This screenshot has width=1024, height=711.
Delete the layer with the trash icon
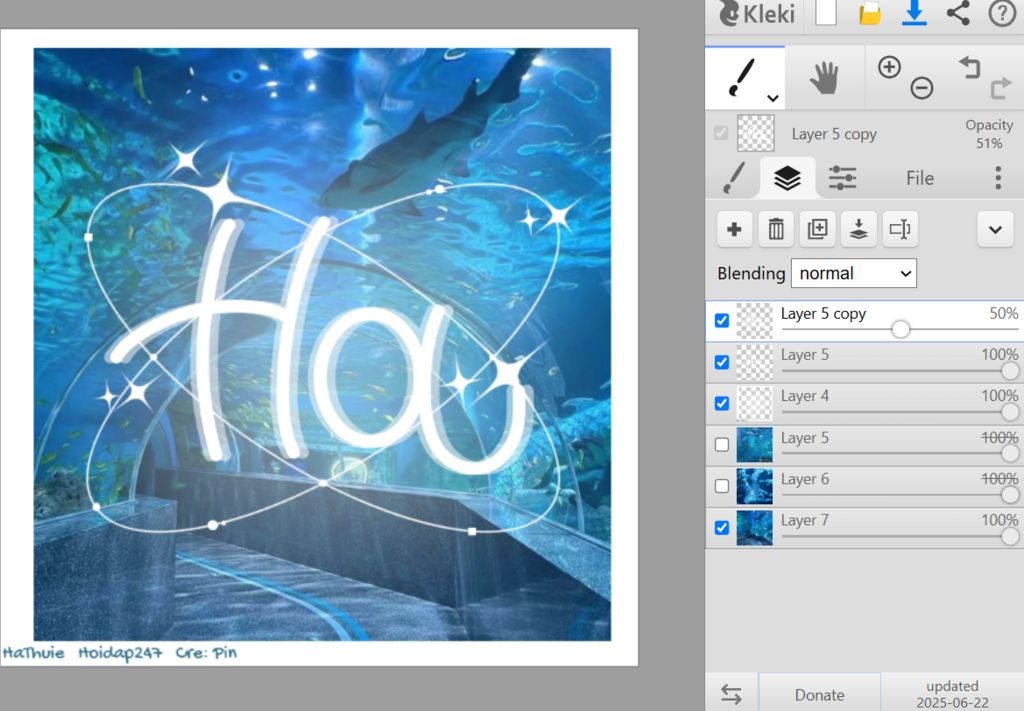(x=776, y=229)
